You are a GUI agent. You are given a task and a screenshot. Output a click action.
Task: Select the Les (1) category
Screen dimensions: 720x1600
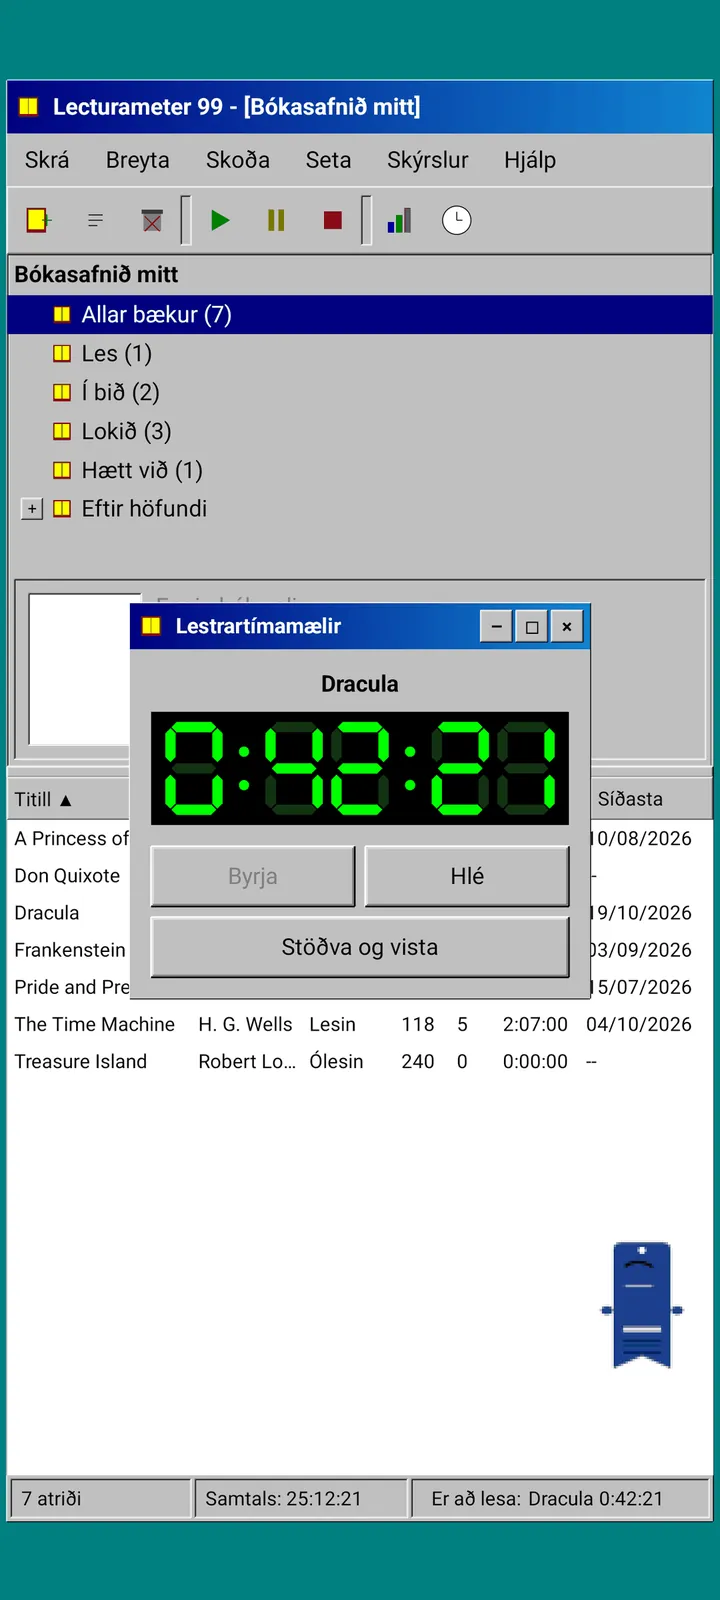click(x=116, y=353)
